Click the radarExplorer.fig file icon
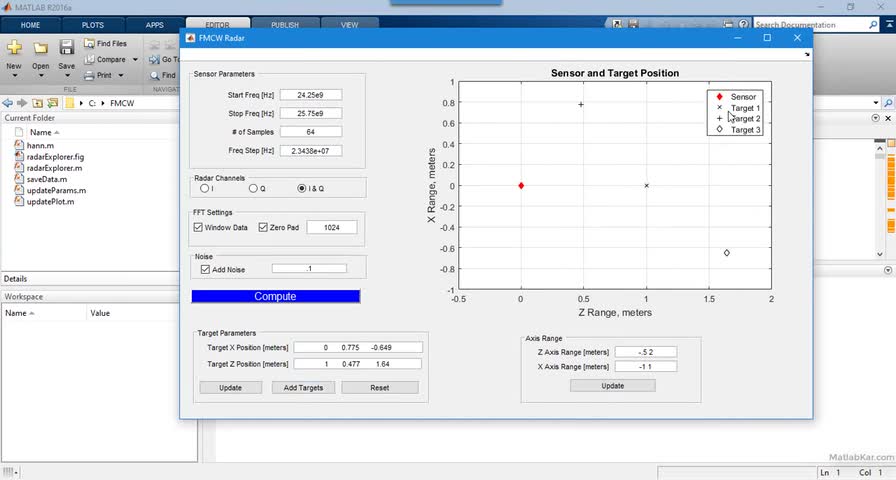 point(19,157)
